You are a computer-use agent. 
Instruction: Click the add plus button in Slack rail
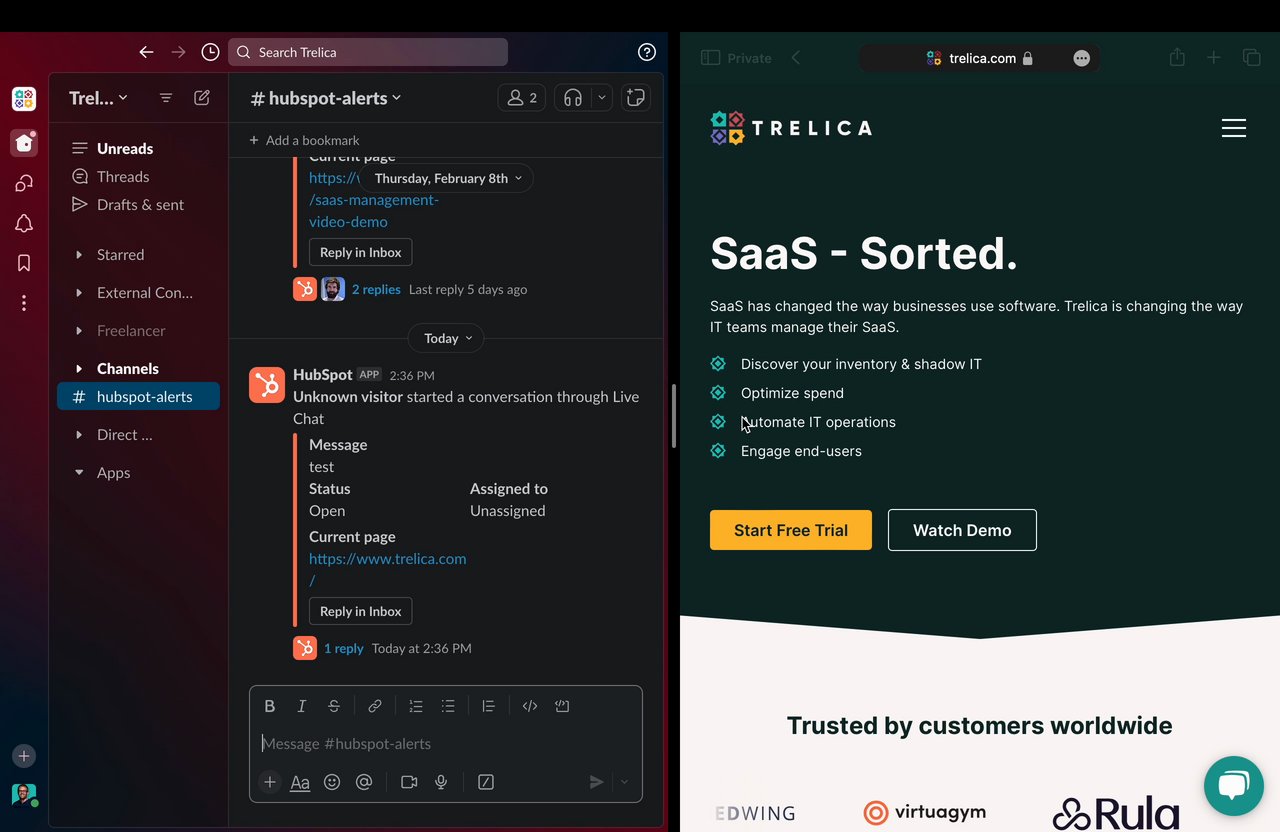tap(24, 756)
